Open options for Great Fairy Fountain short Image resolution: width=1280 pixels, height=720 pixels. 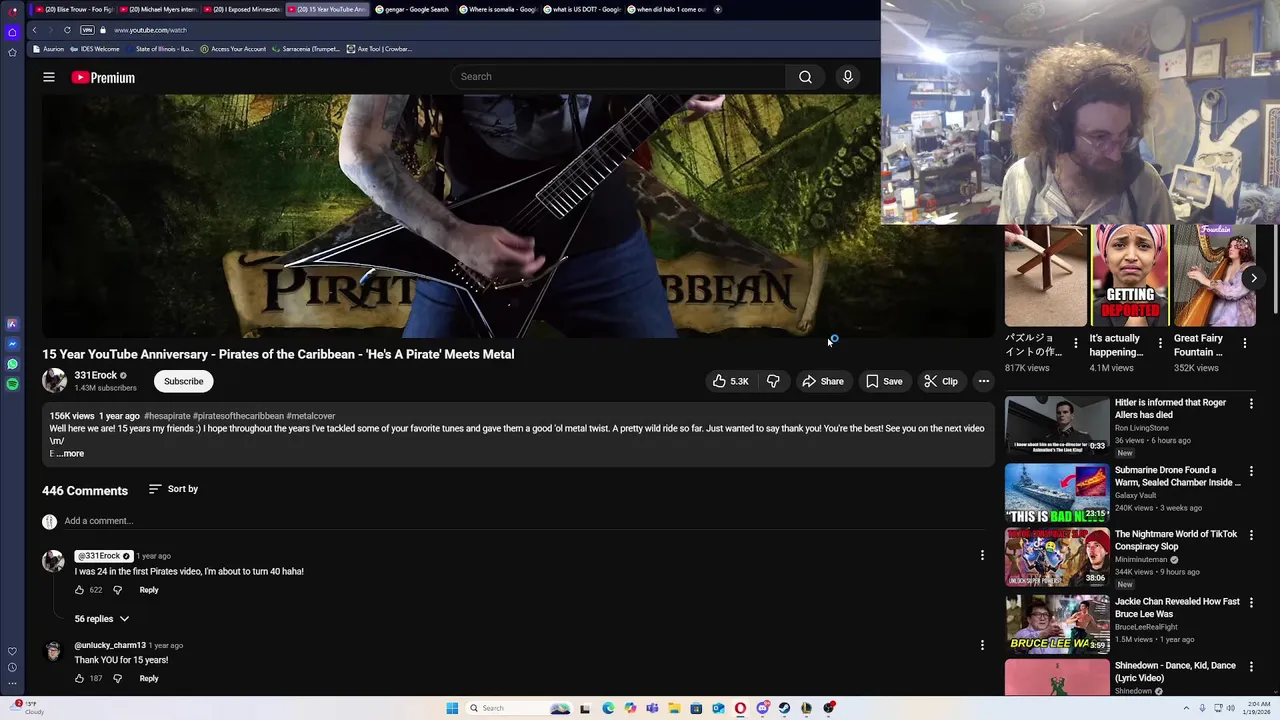click(x=1245, y=343)
